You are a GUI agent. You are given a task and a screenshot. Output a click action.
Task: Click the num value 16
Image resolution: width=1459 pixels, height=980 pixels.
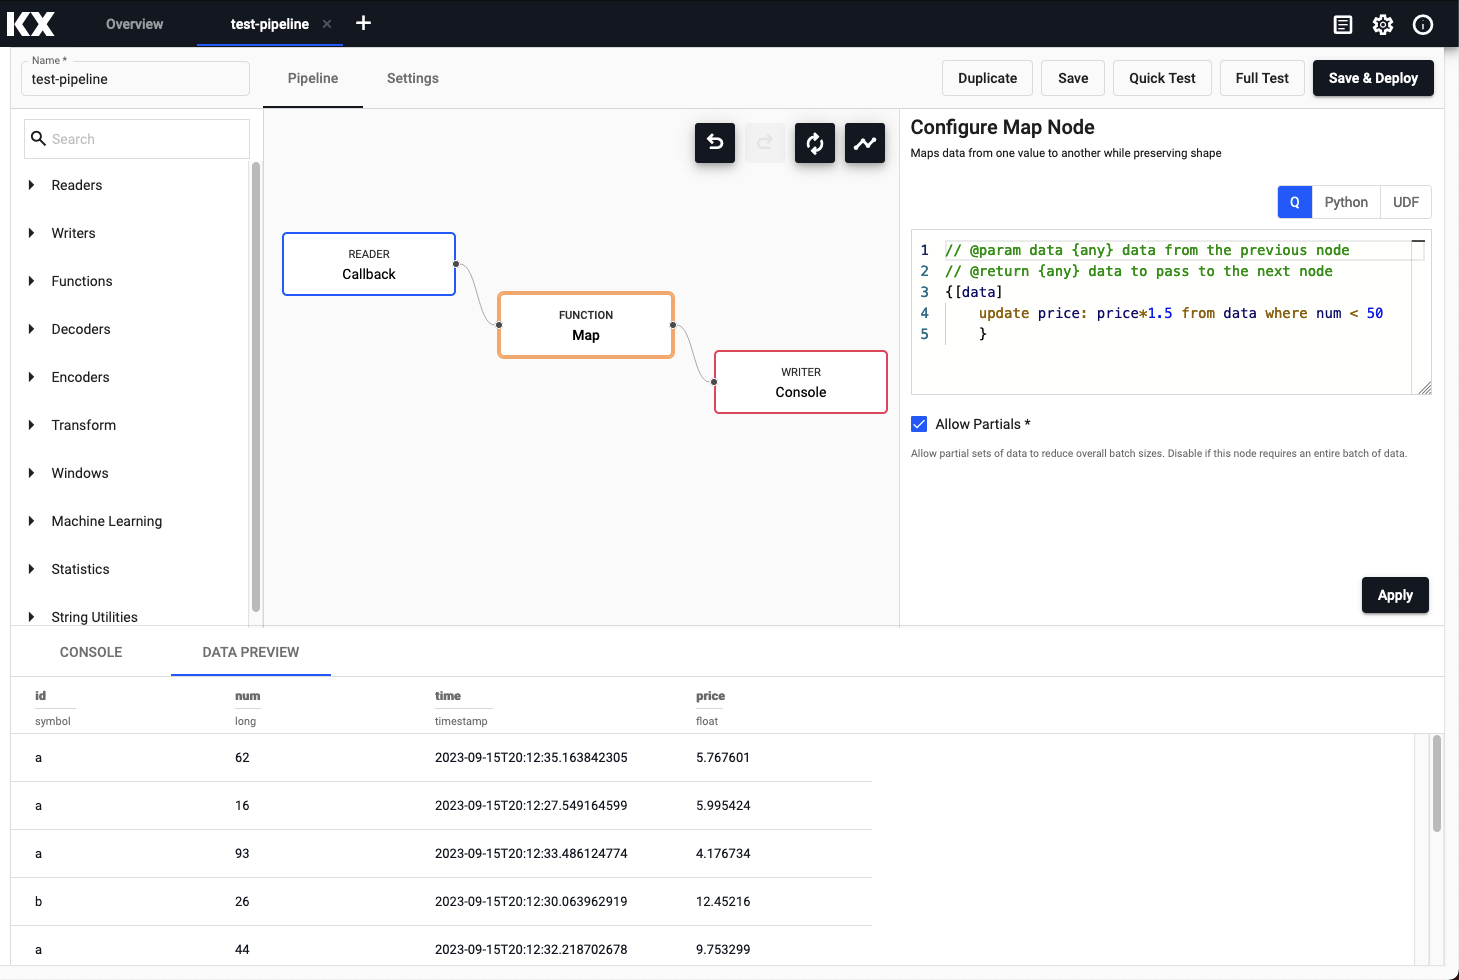pos(242,806)
